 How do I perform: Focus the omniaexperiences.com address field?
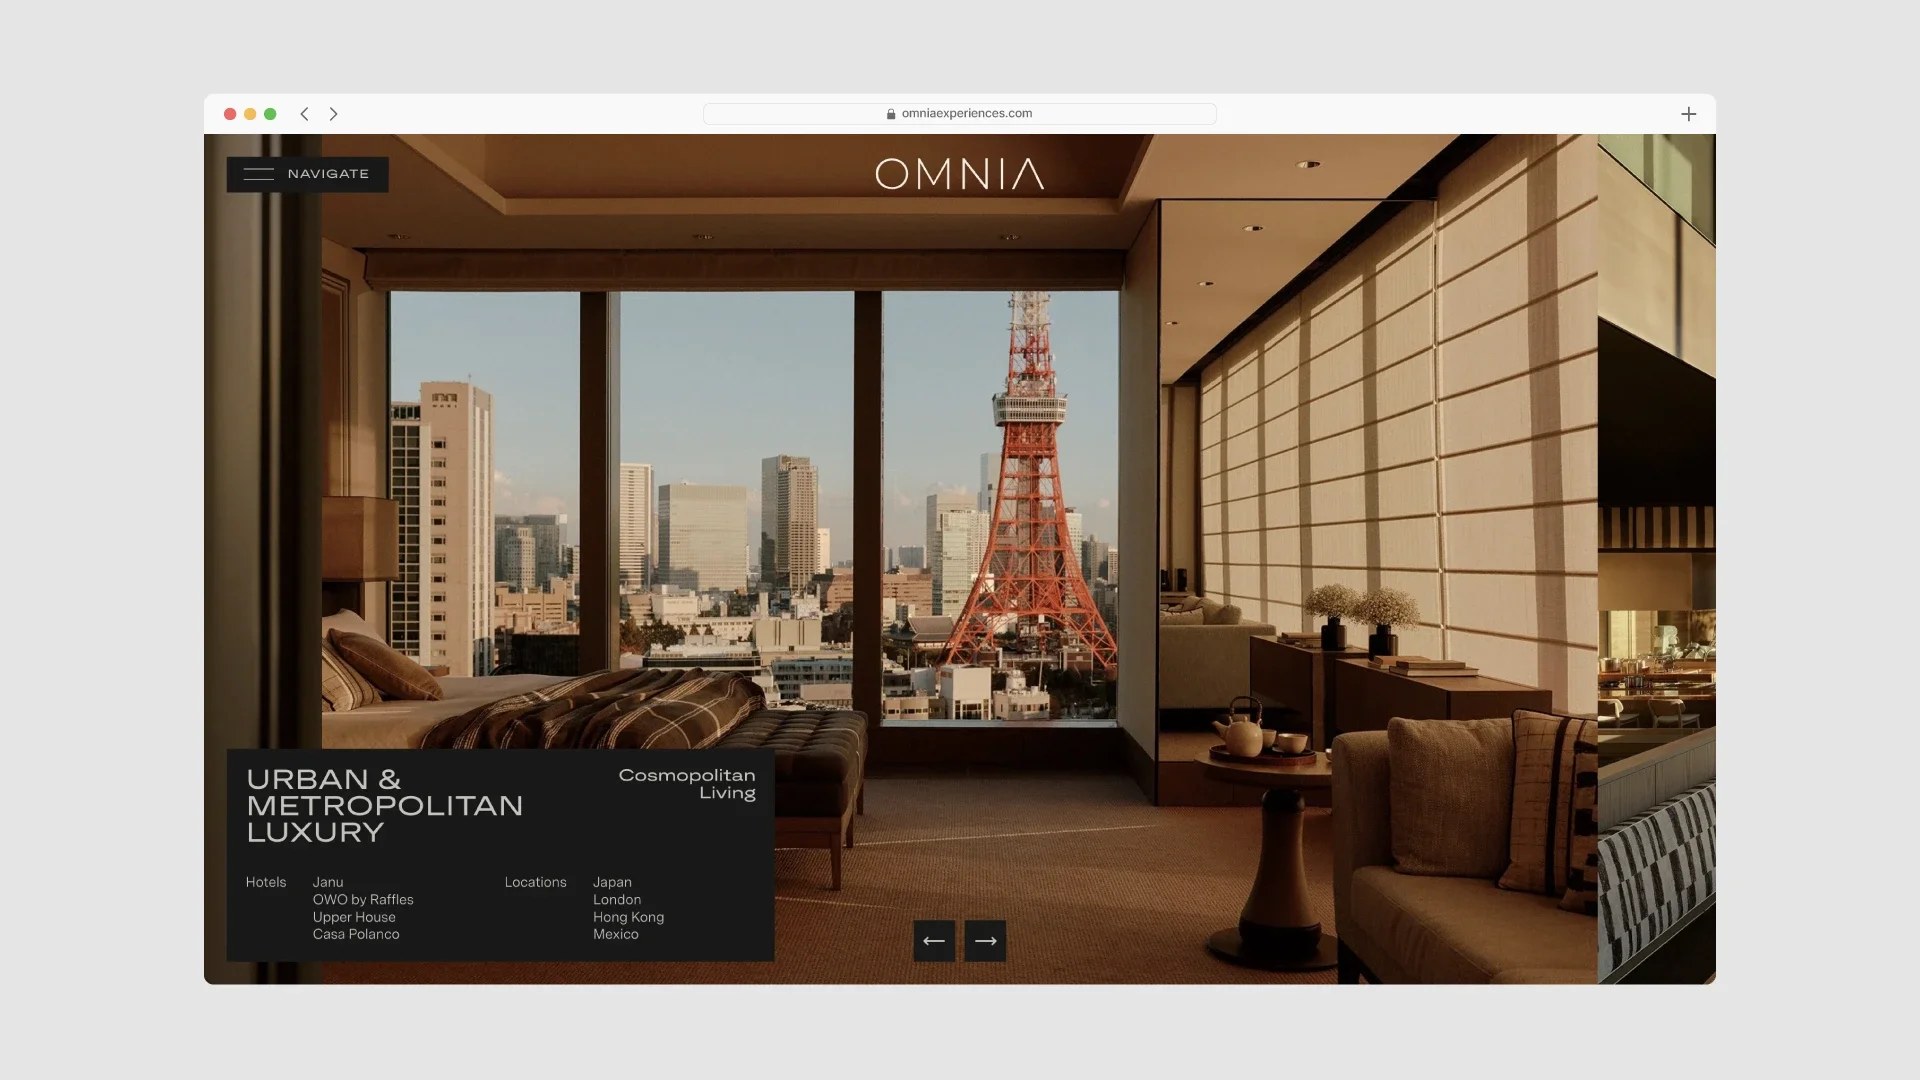(x=966, y=114)
